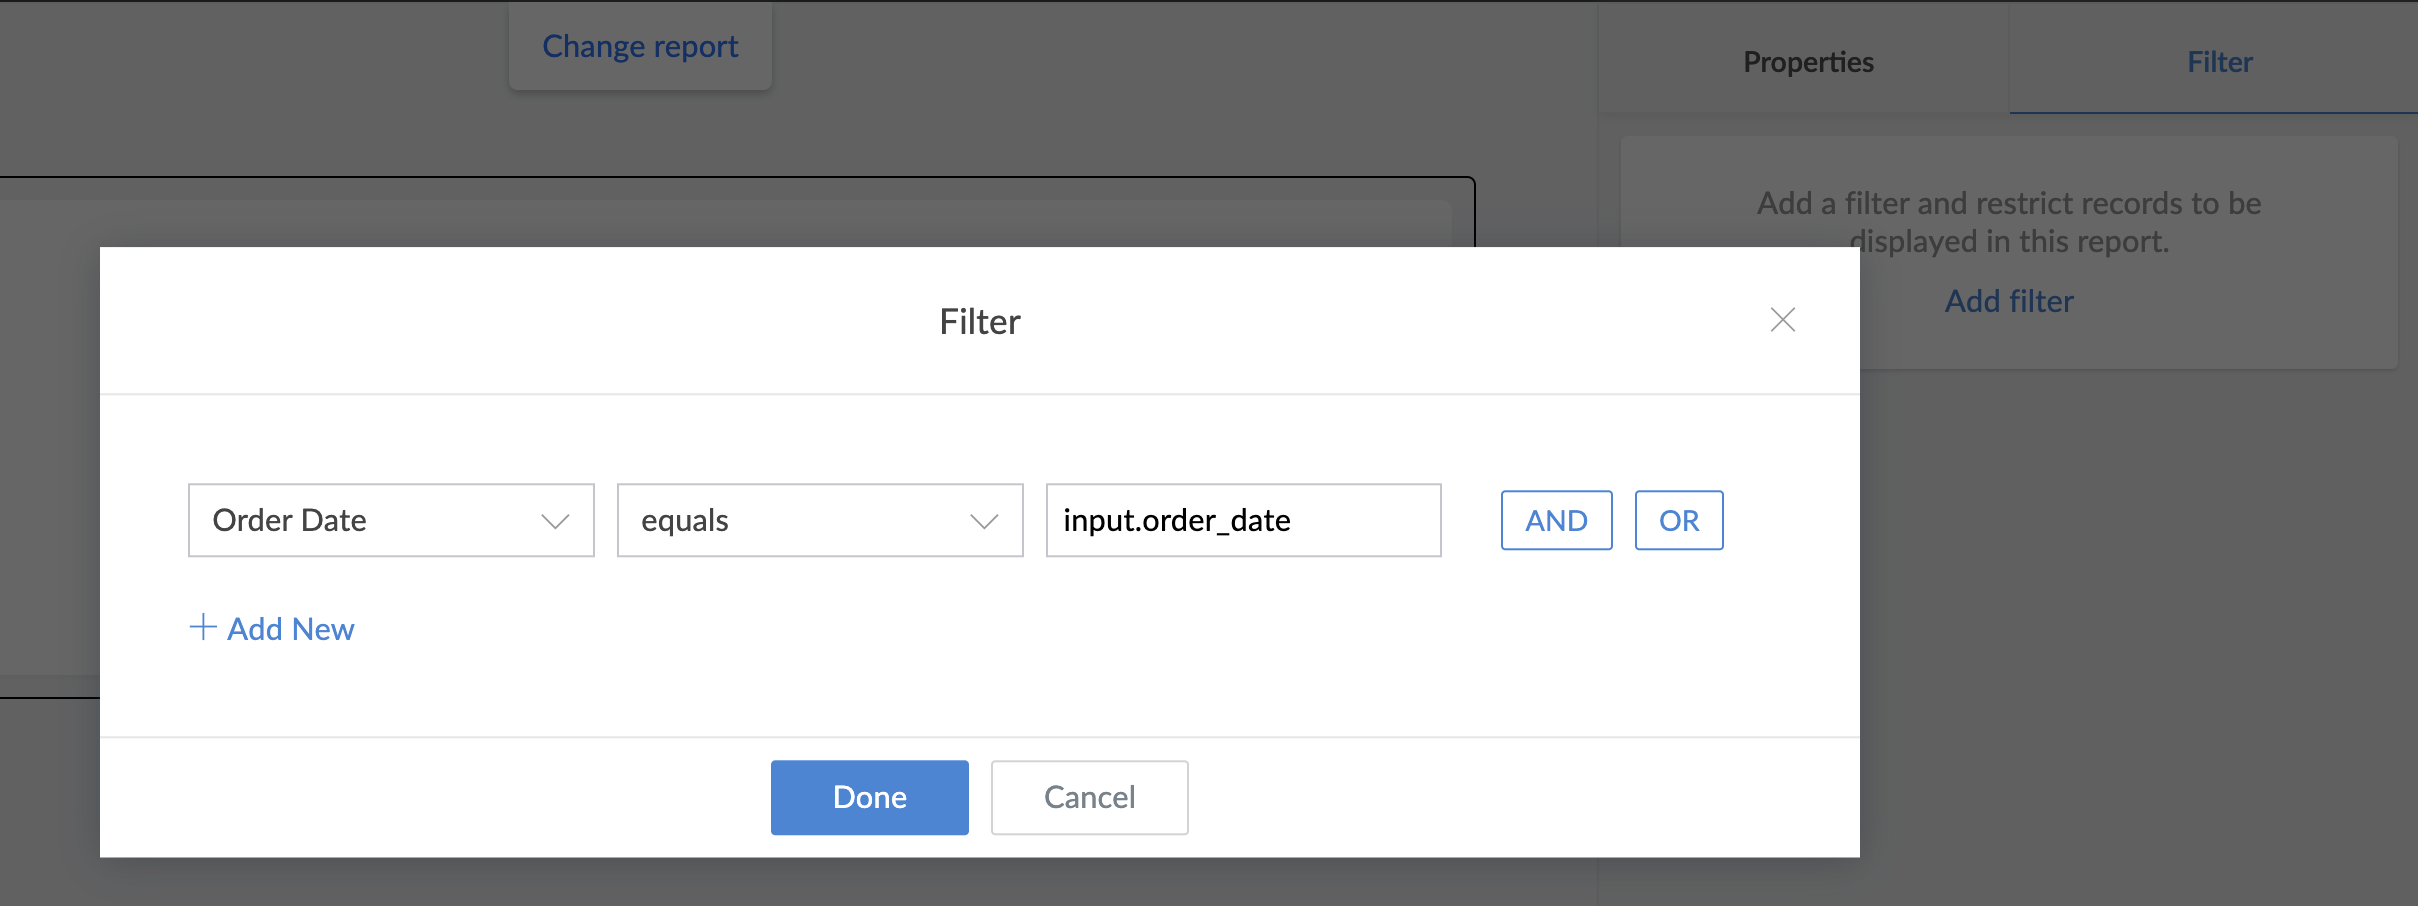Click the equals dropdown chevron arrow
2418x906 pixels.
pyautogui.click(x=984, y=521)
